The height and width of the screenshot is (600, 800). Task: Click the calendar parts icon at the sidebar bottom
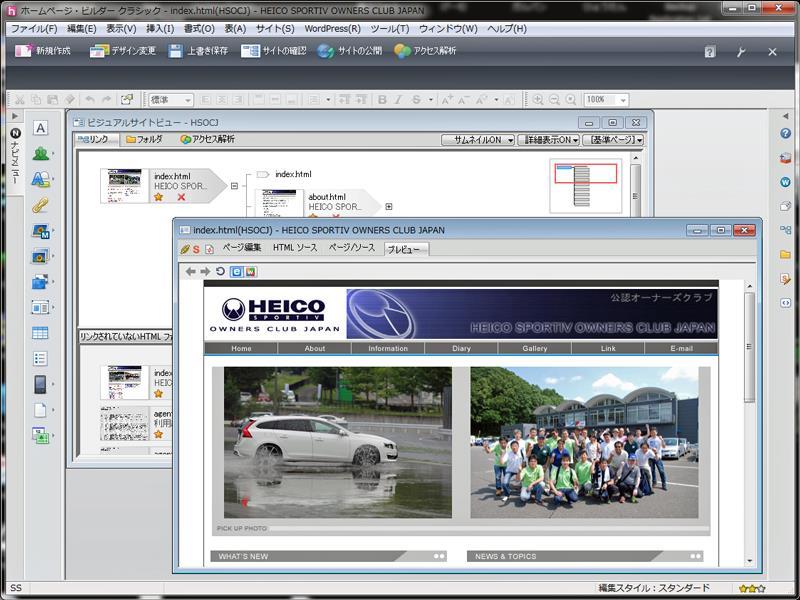click(x=40, y=435)
